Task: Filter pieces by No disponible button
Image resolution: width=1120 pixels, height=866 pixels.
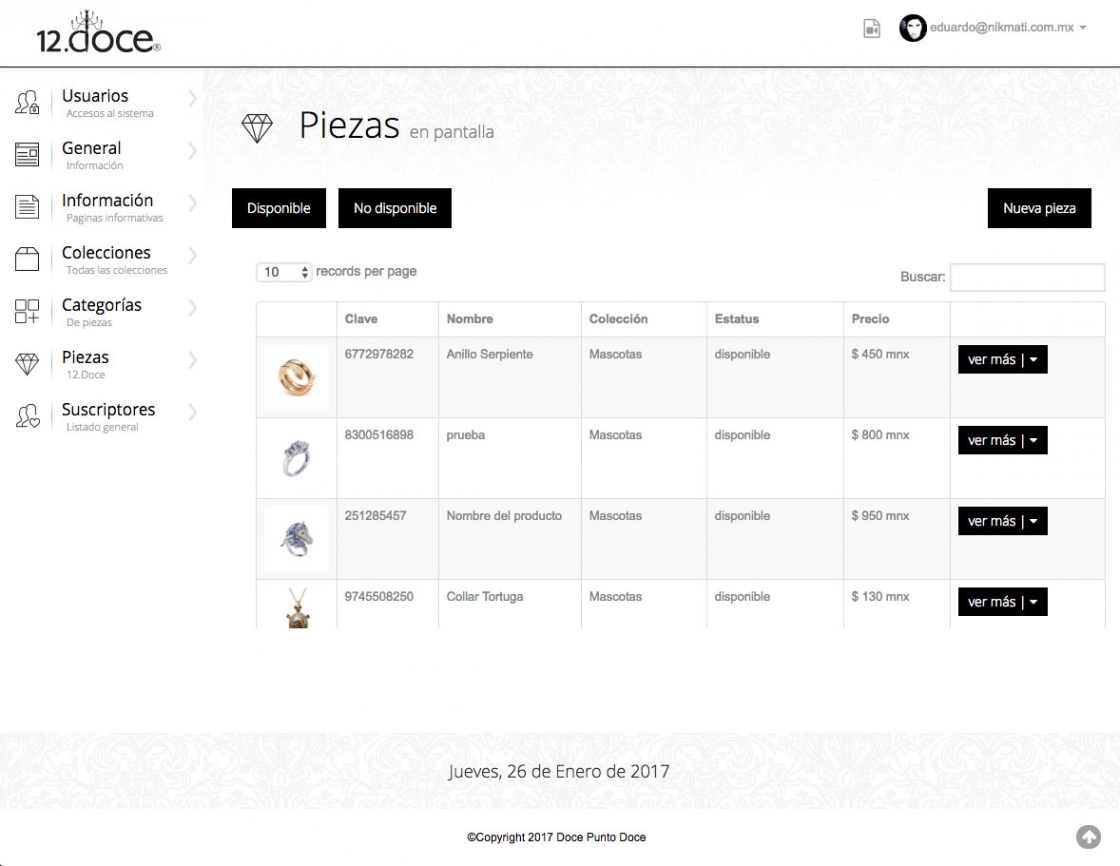Action: [x=395, y=208]
